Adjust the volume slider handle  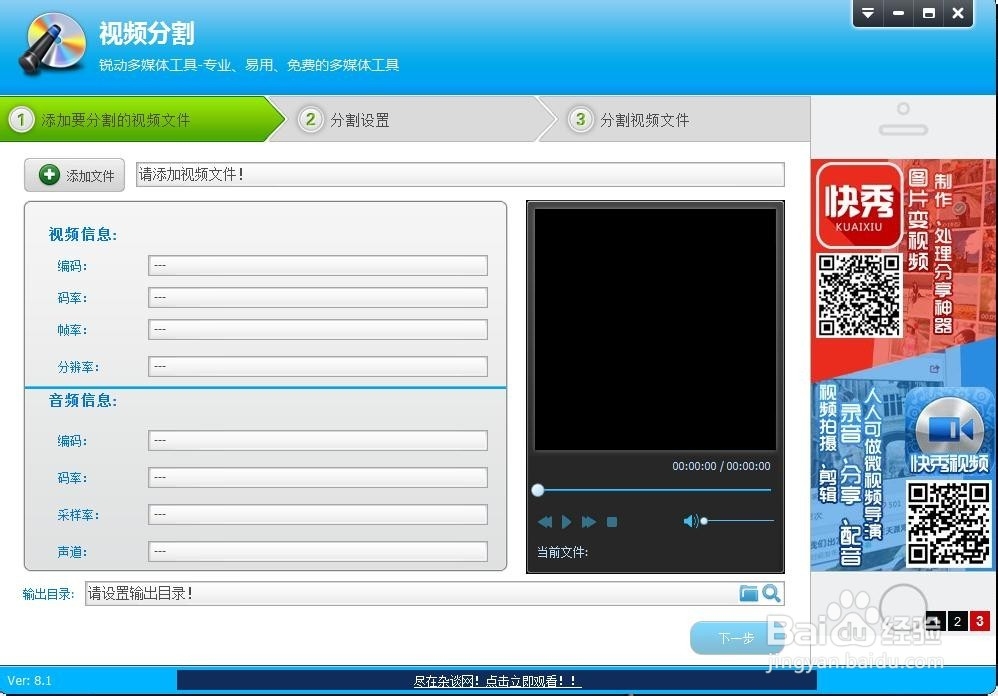tap(704, 521)
